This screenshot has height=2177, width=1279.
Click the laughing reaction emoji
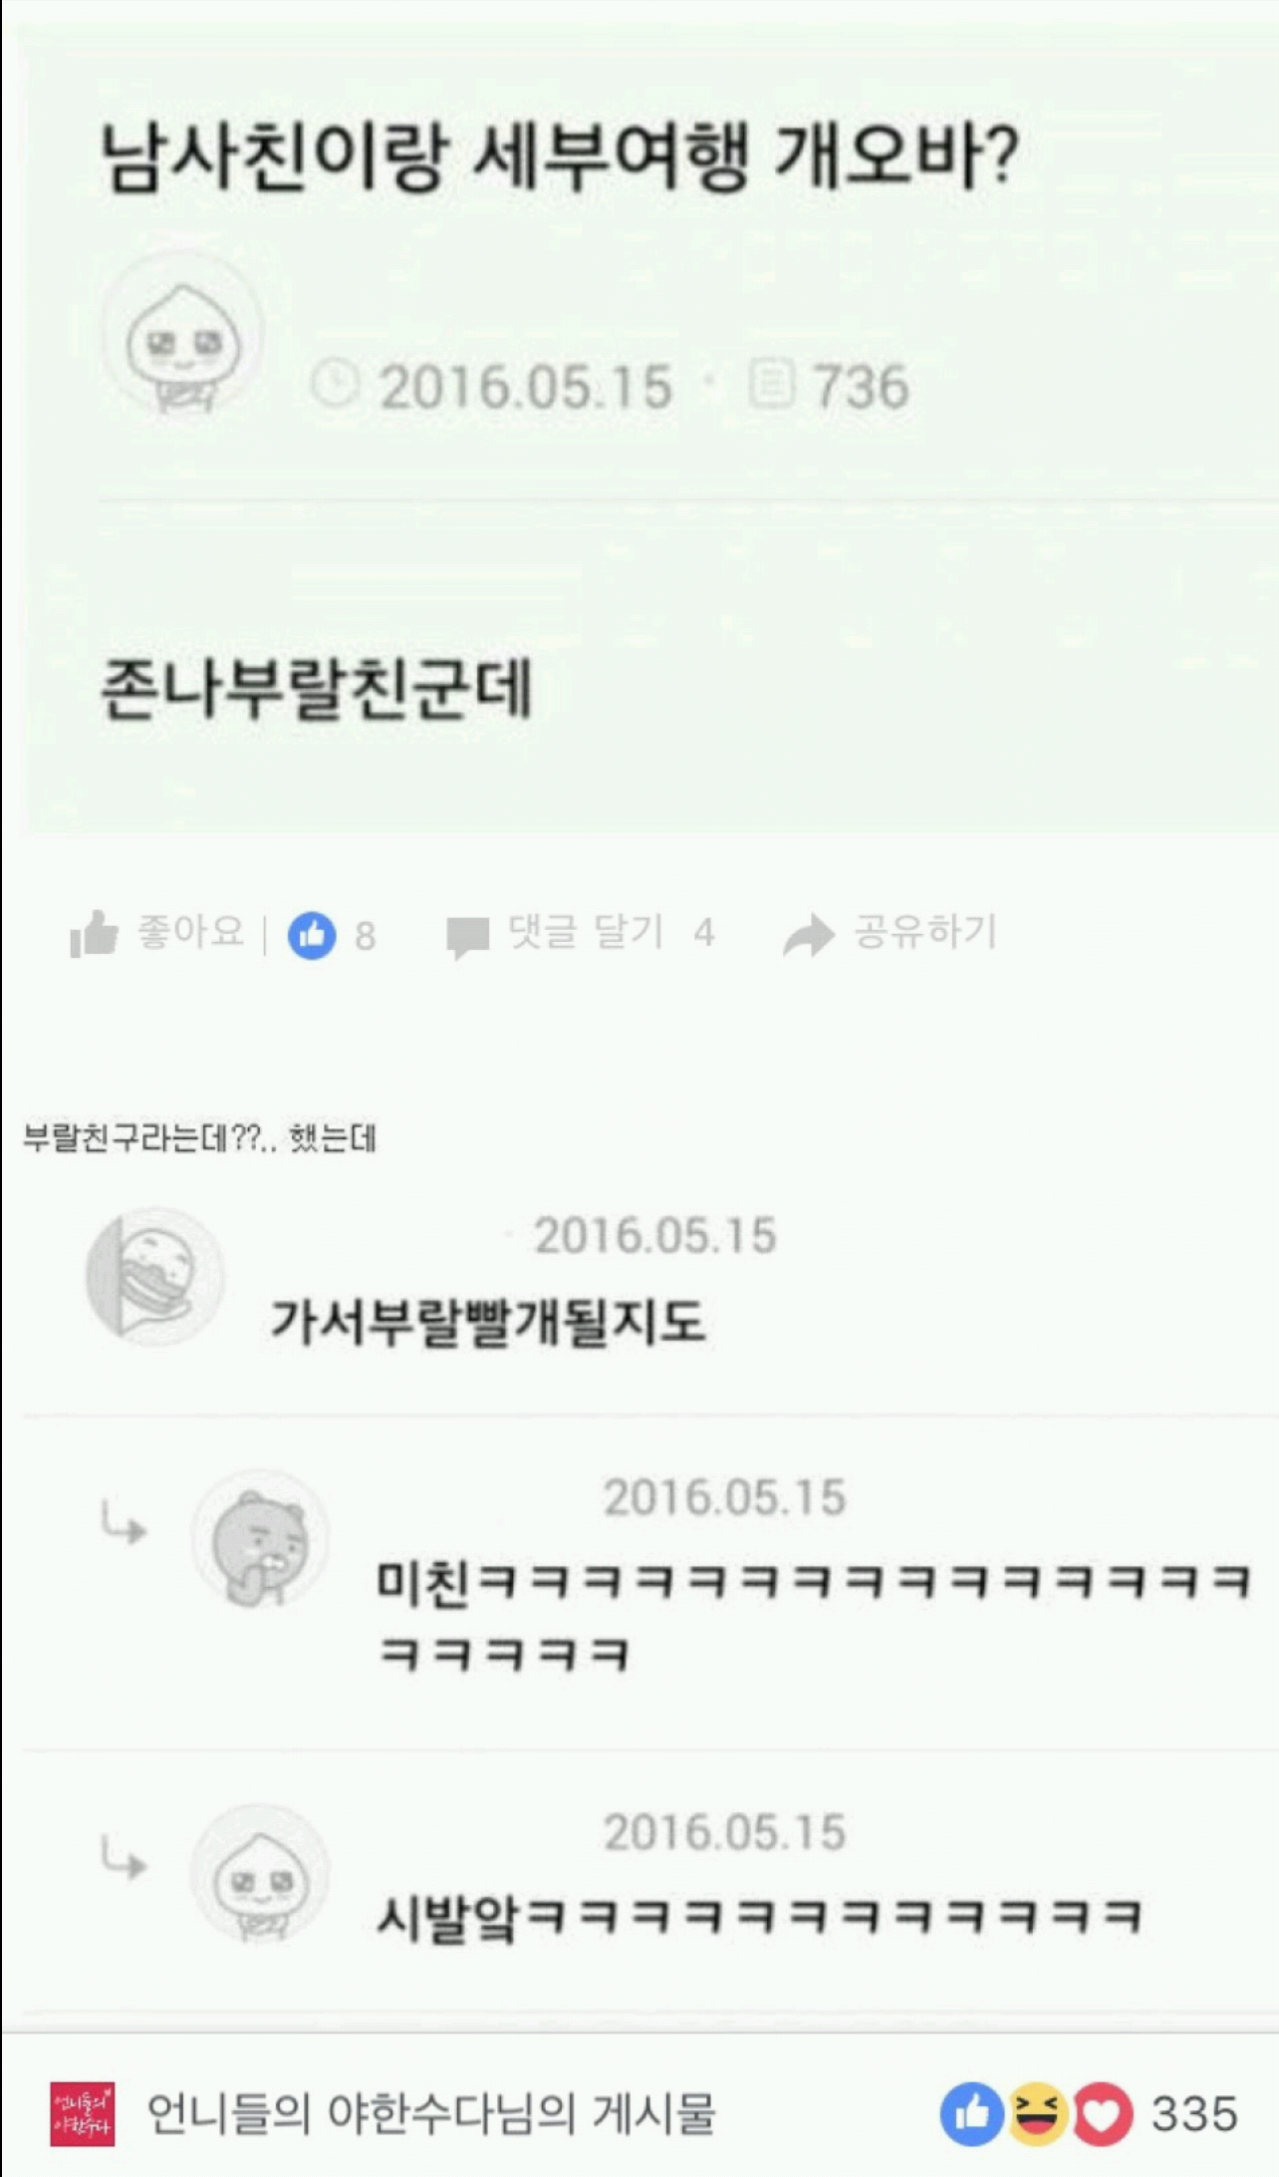pos(1037,2114)
